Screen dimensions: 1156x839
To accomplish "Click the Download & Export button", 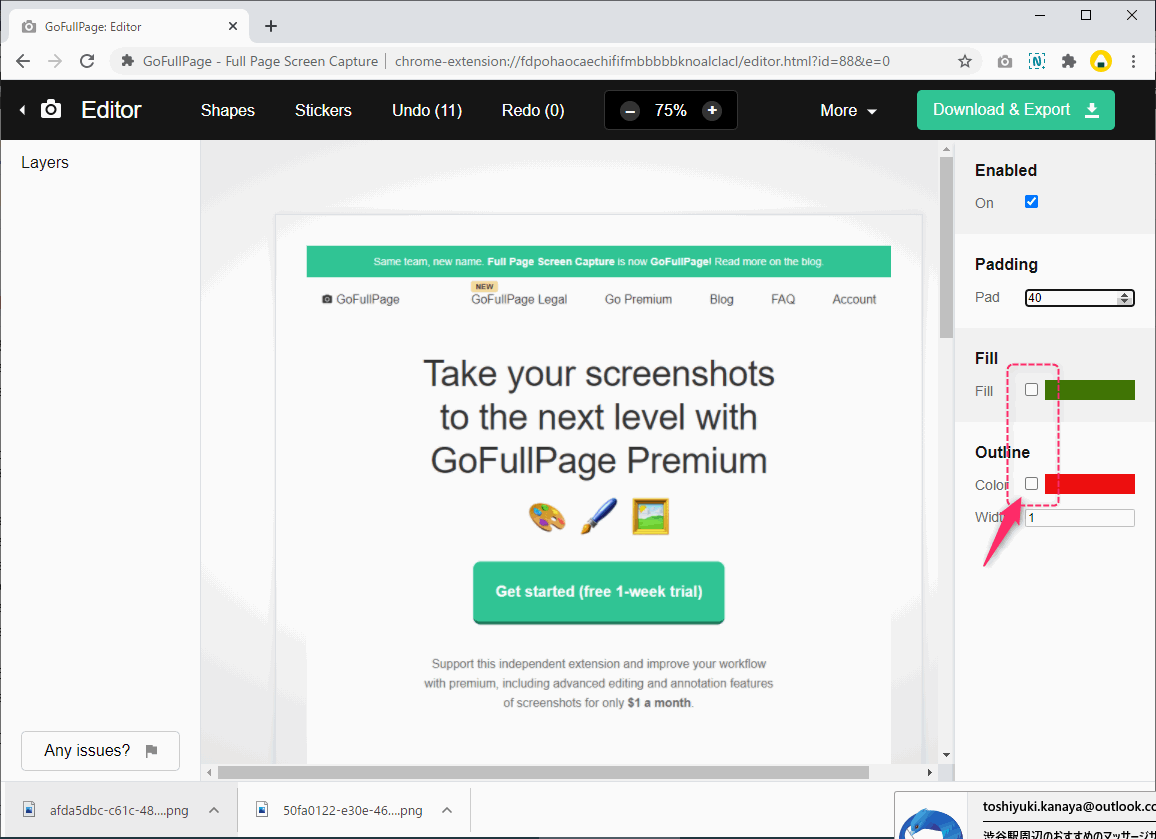I will coord(1015,110).
